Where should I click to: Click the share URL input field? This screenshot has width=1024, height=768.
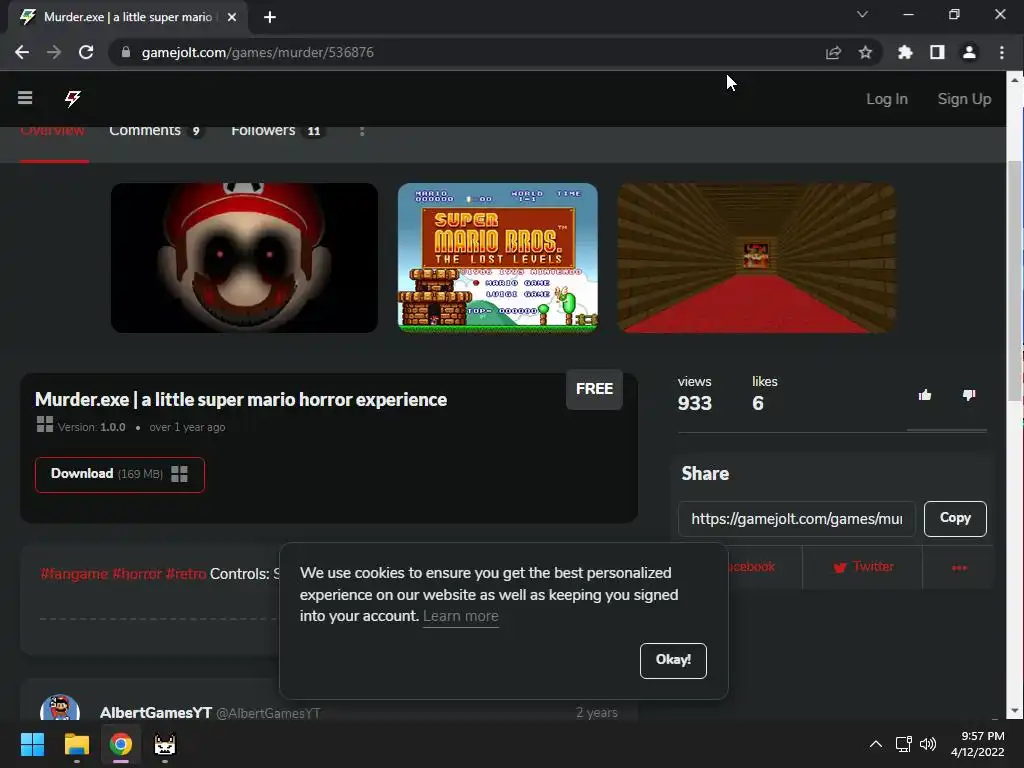point(796,519)
